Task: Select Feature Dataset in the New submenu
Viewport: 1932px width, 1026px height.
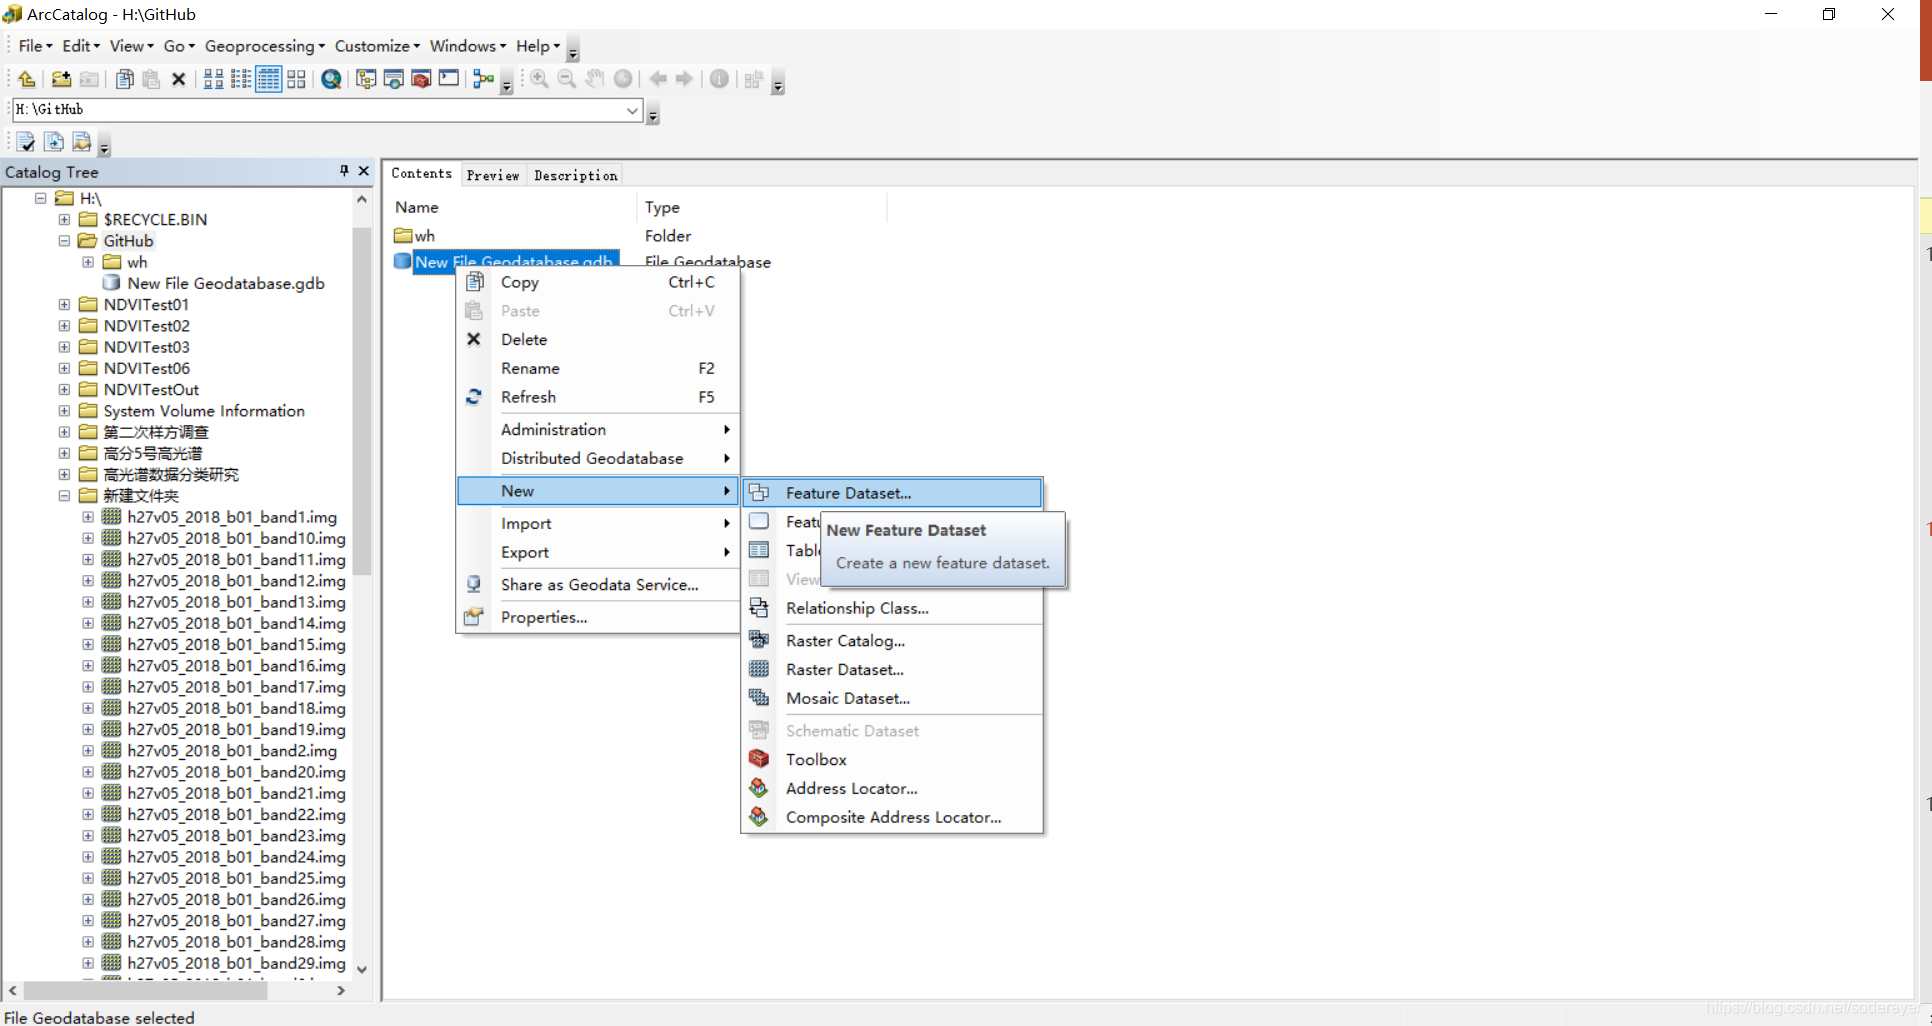Action: point(892,493)
